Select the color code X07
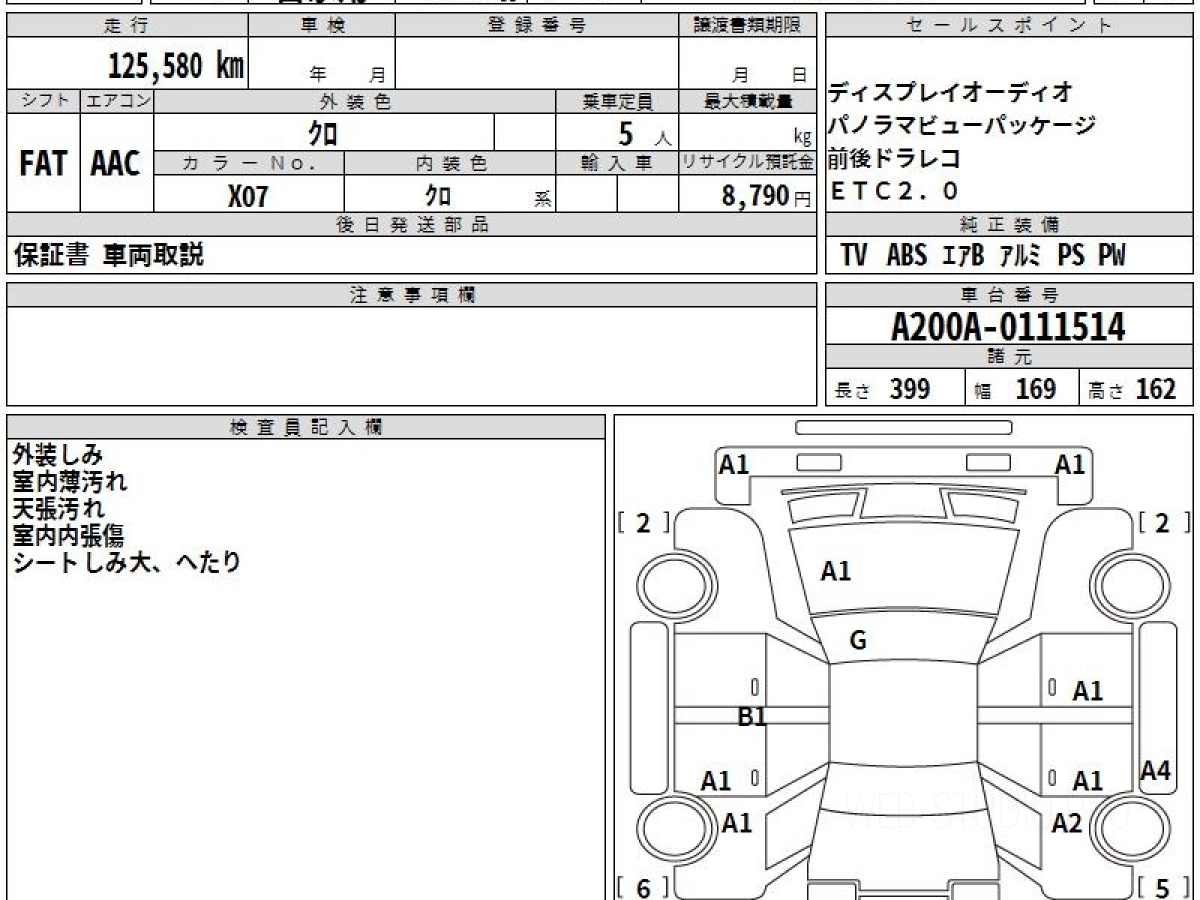Viewport: 1200px width, 900px height. click(x=248, y=196)
